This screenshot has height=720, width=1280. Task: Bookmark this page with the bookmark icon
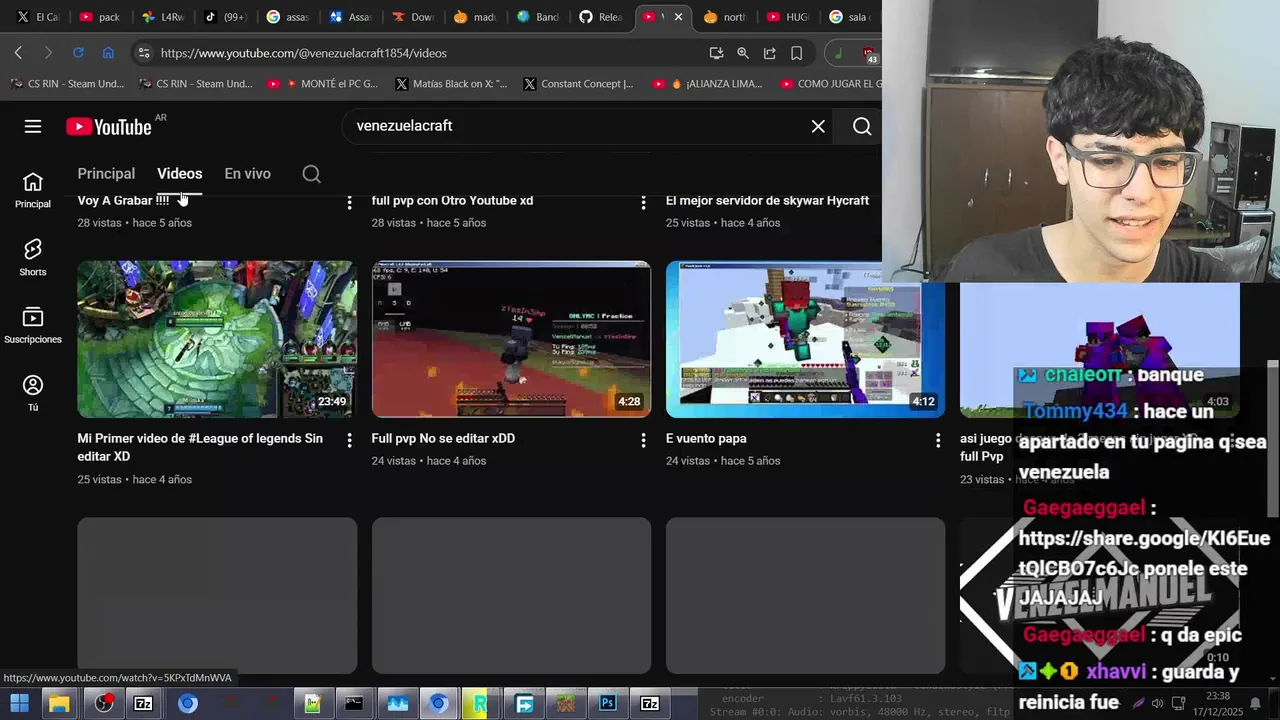click(x=797, y=53)
